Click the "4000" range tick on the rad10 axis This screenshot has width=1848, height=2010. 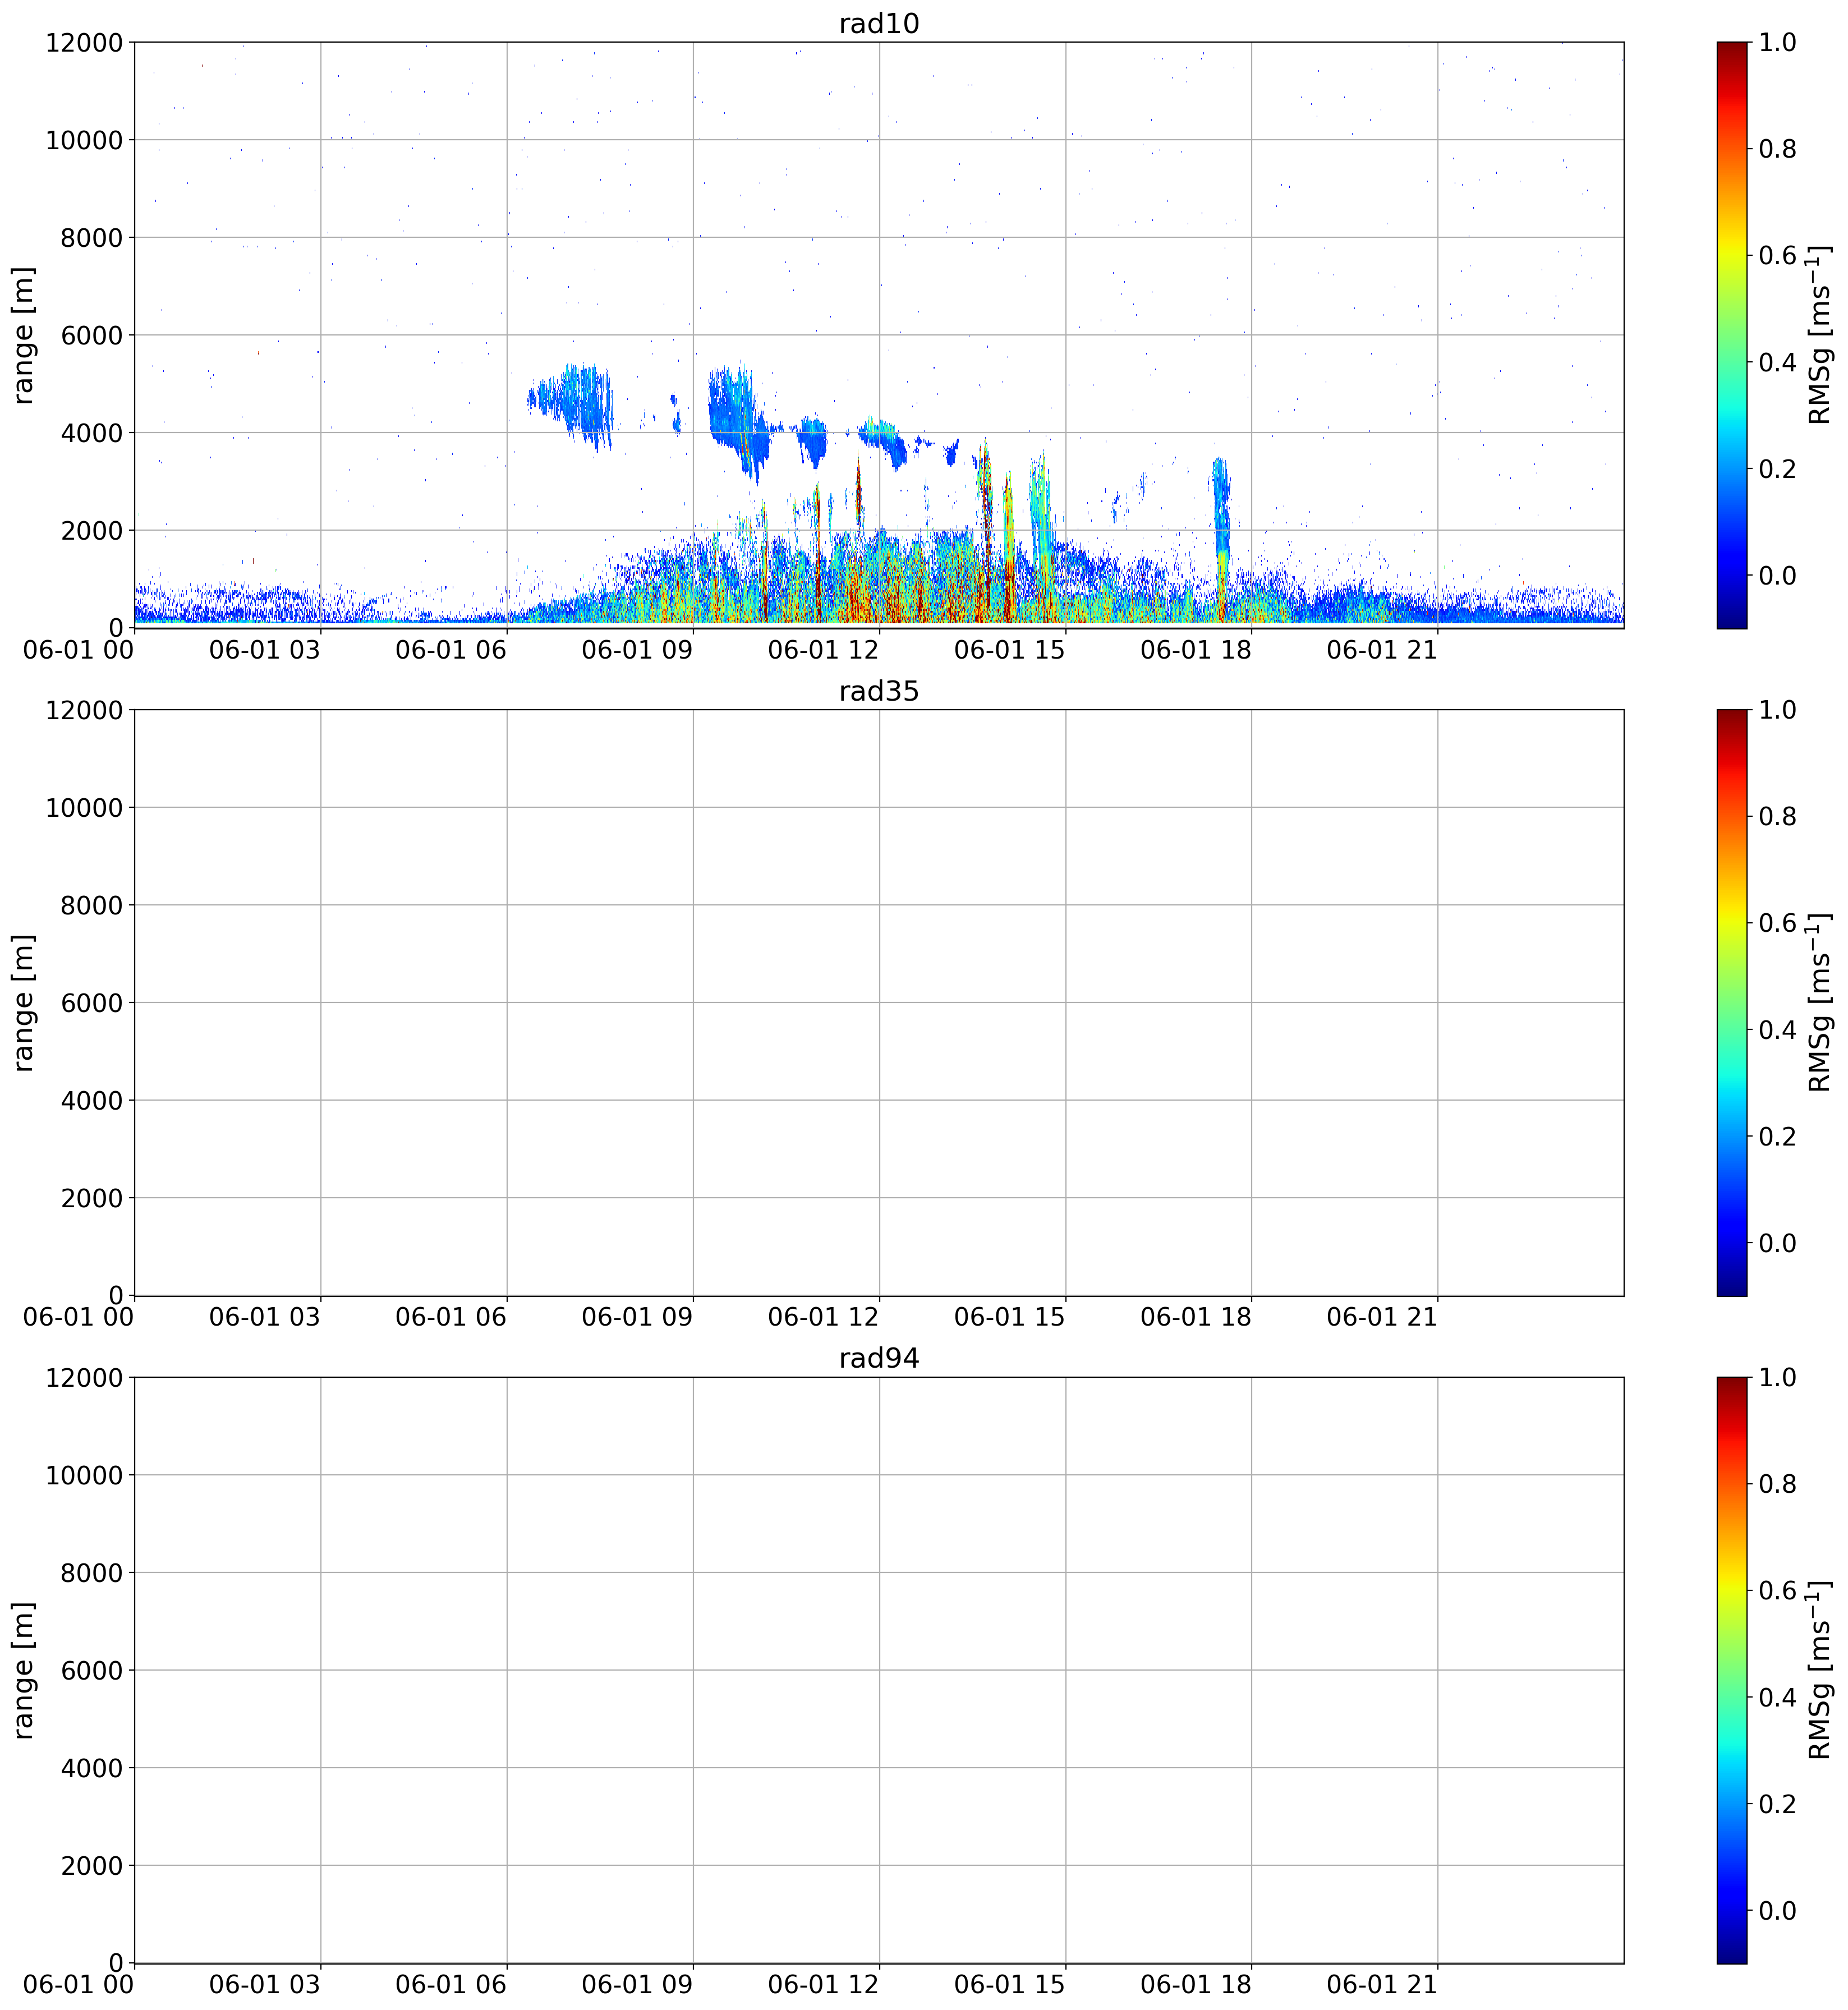coord(92,433)
